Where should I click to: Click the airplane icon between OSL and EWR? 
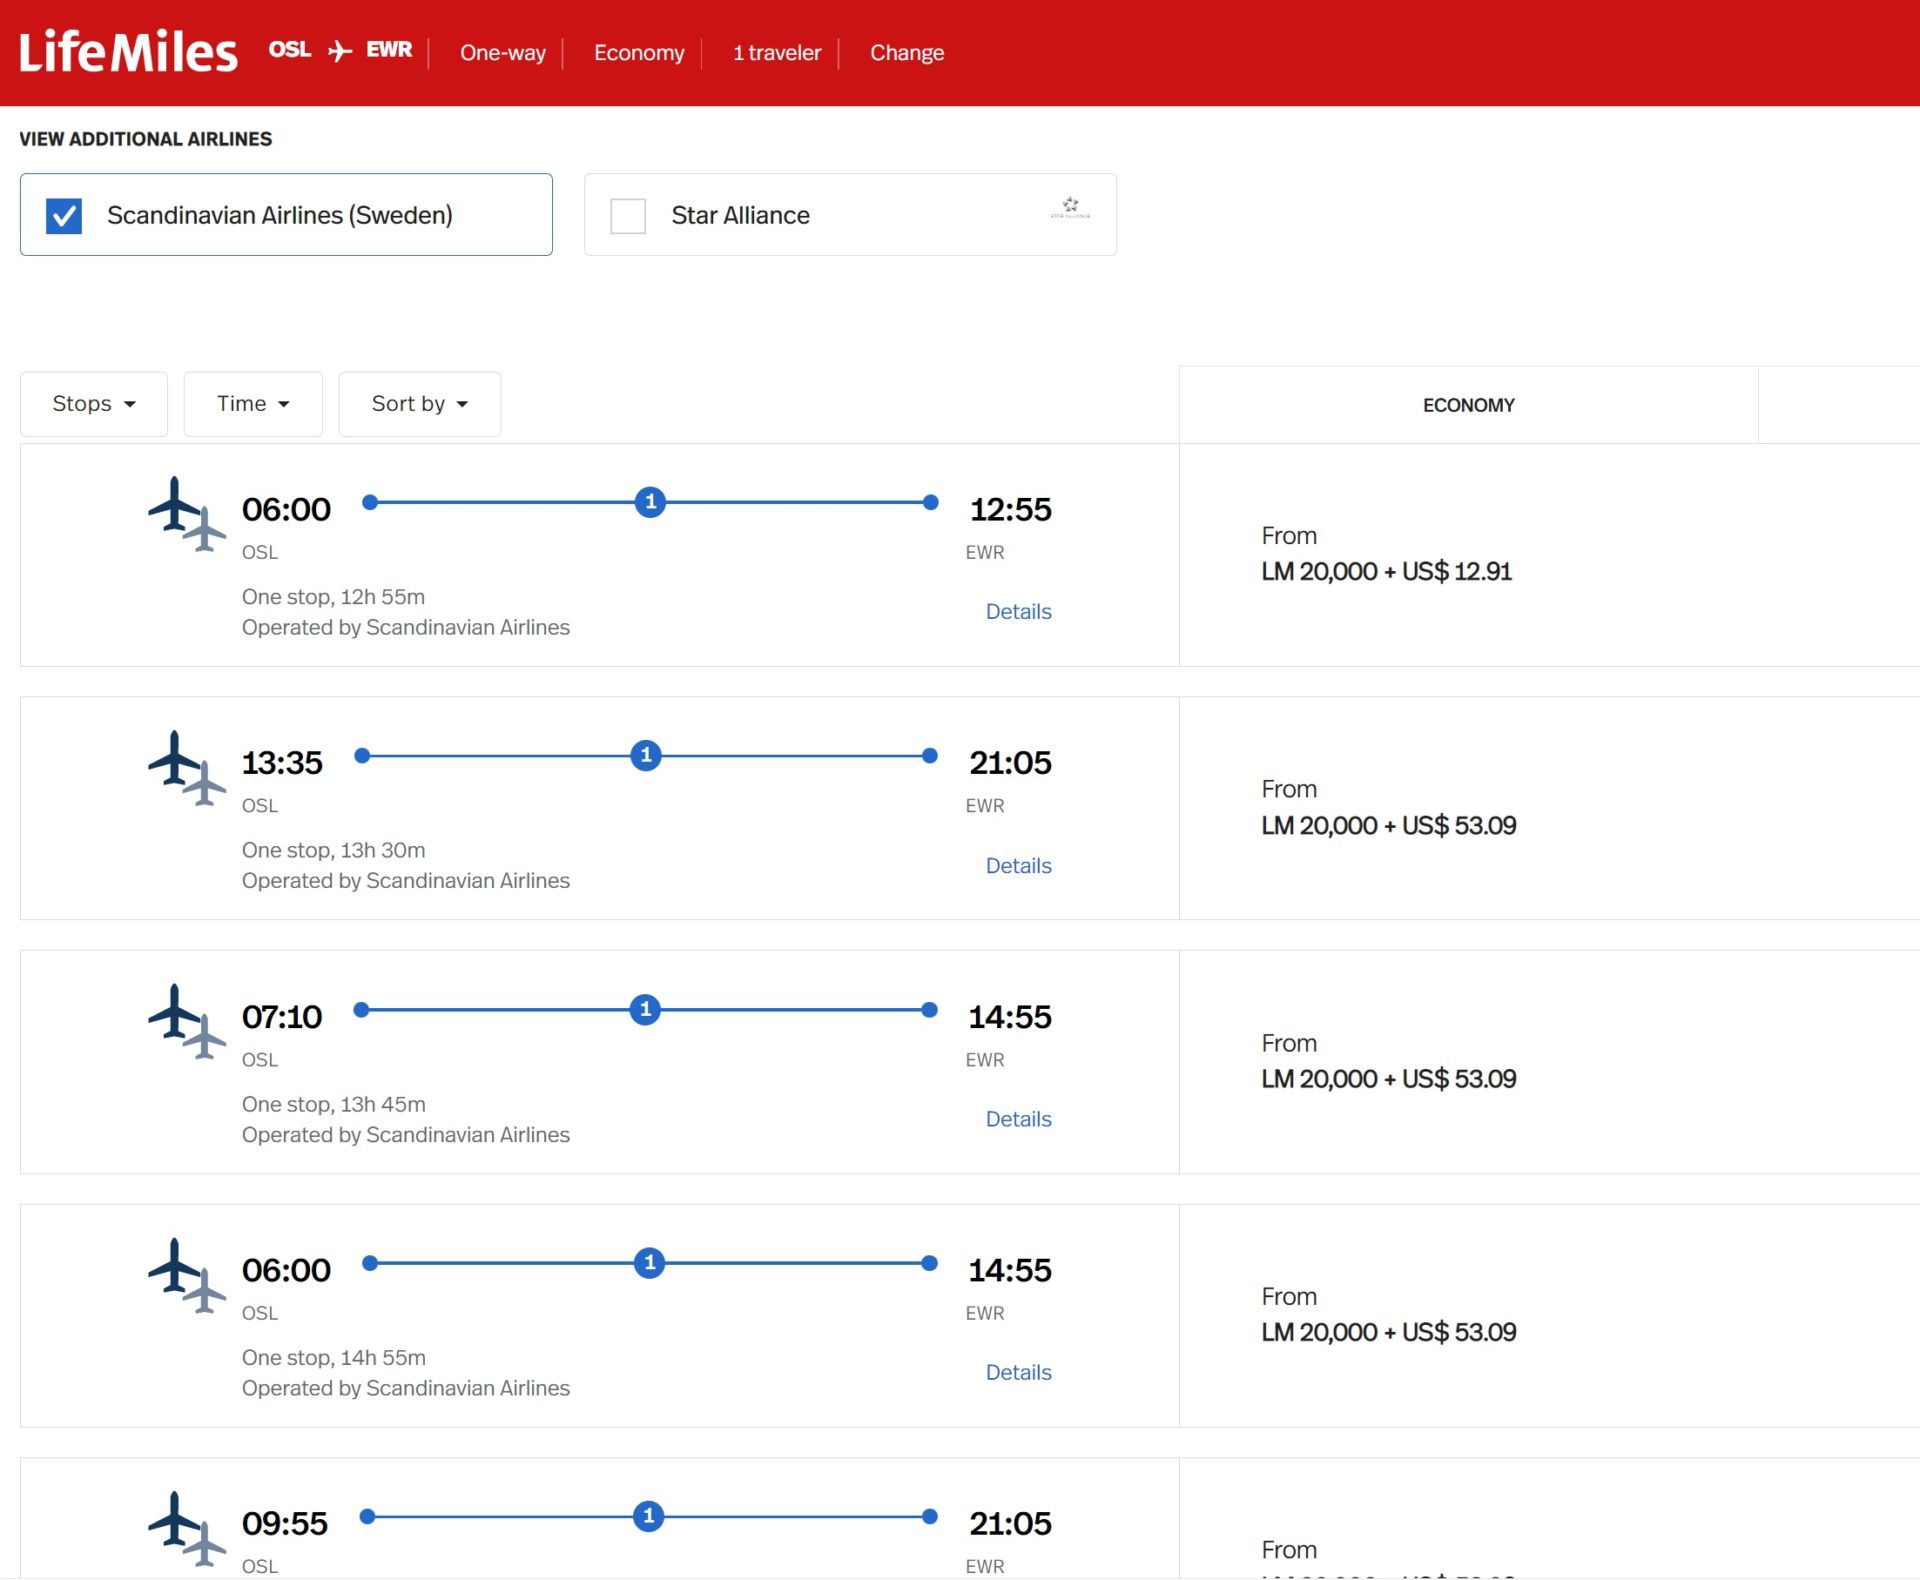tap(341, 48)
